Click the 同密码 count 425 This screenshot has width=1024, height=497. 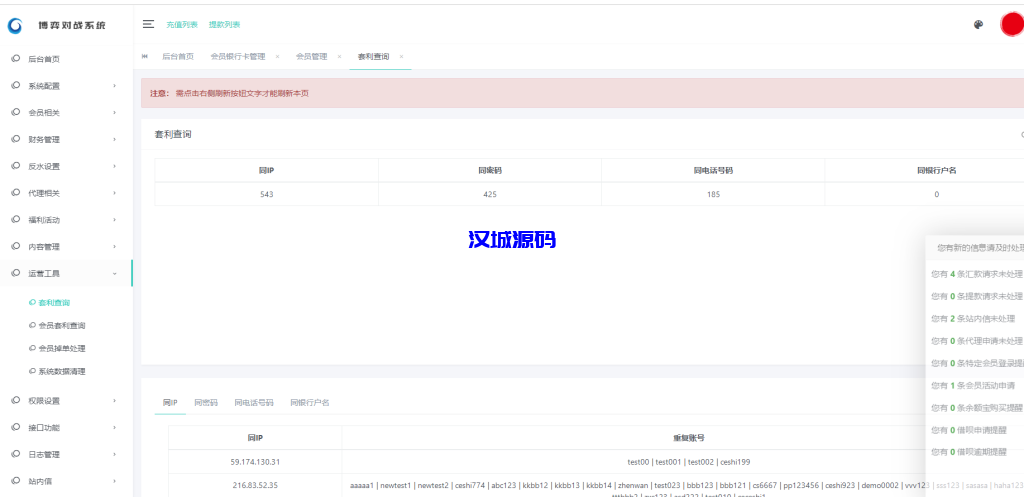(x=490, y=194)
